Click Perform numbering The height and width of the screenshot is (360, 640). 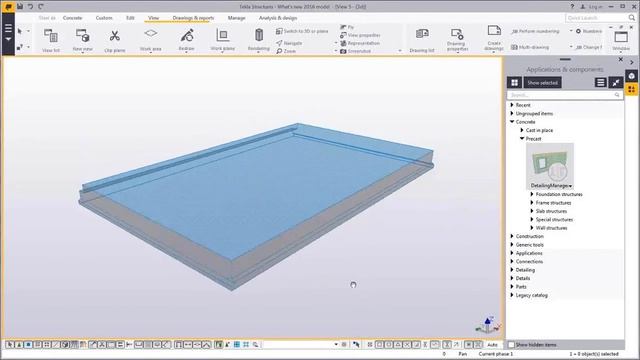tap(536, 31)
